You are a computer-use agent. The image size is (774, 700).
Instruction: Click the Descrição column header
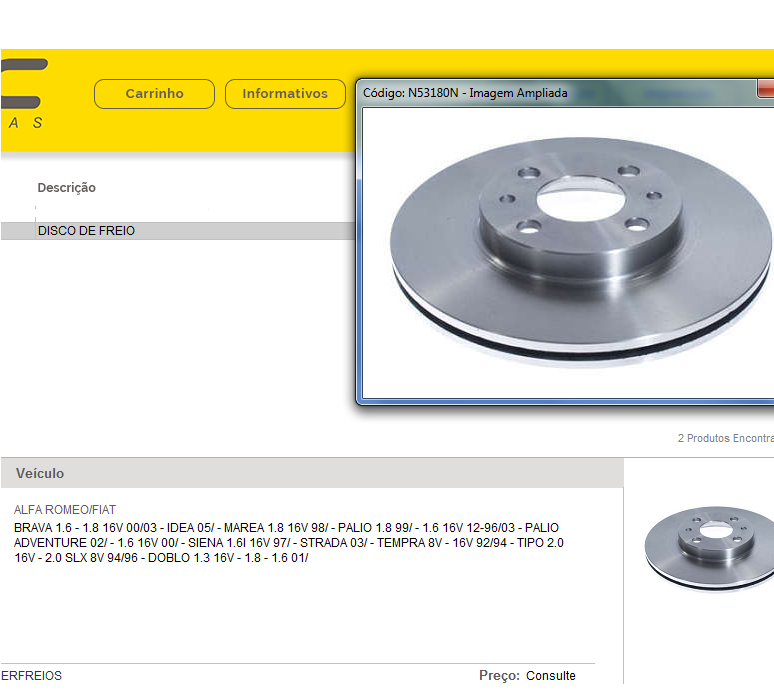(x=67, y=188)
